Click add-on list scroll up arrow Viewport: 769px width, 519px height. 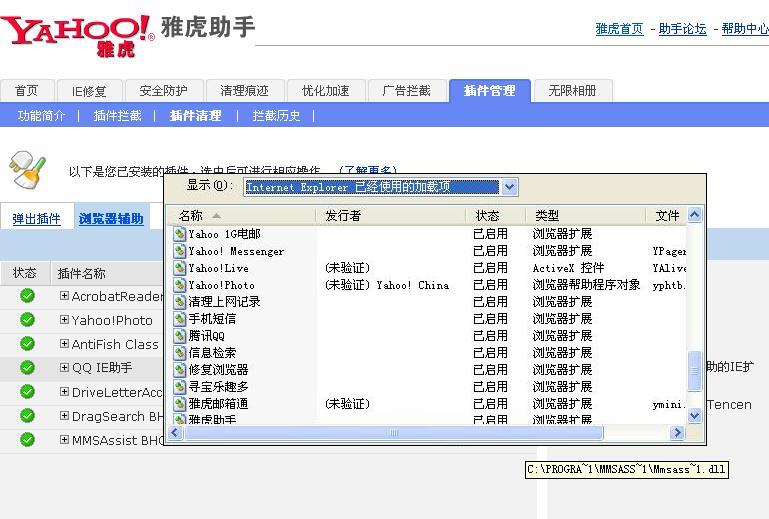point(694,214)
